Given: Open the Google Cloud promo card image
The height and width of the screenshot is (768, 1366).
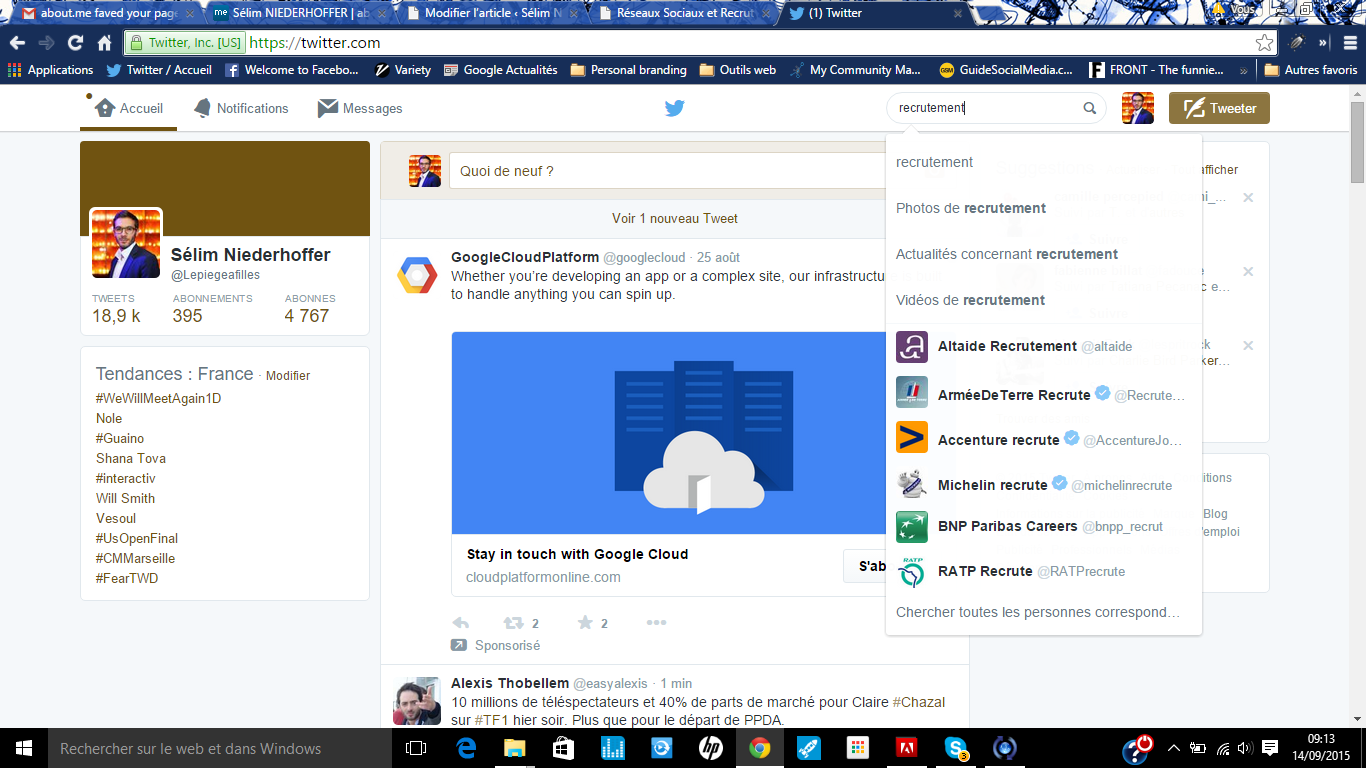Looking at the screenshot, I should (x=668, y=433).
